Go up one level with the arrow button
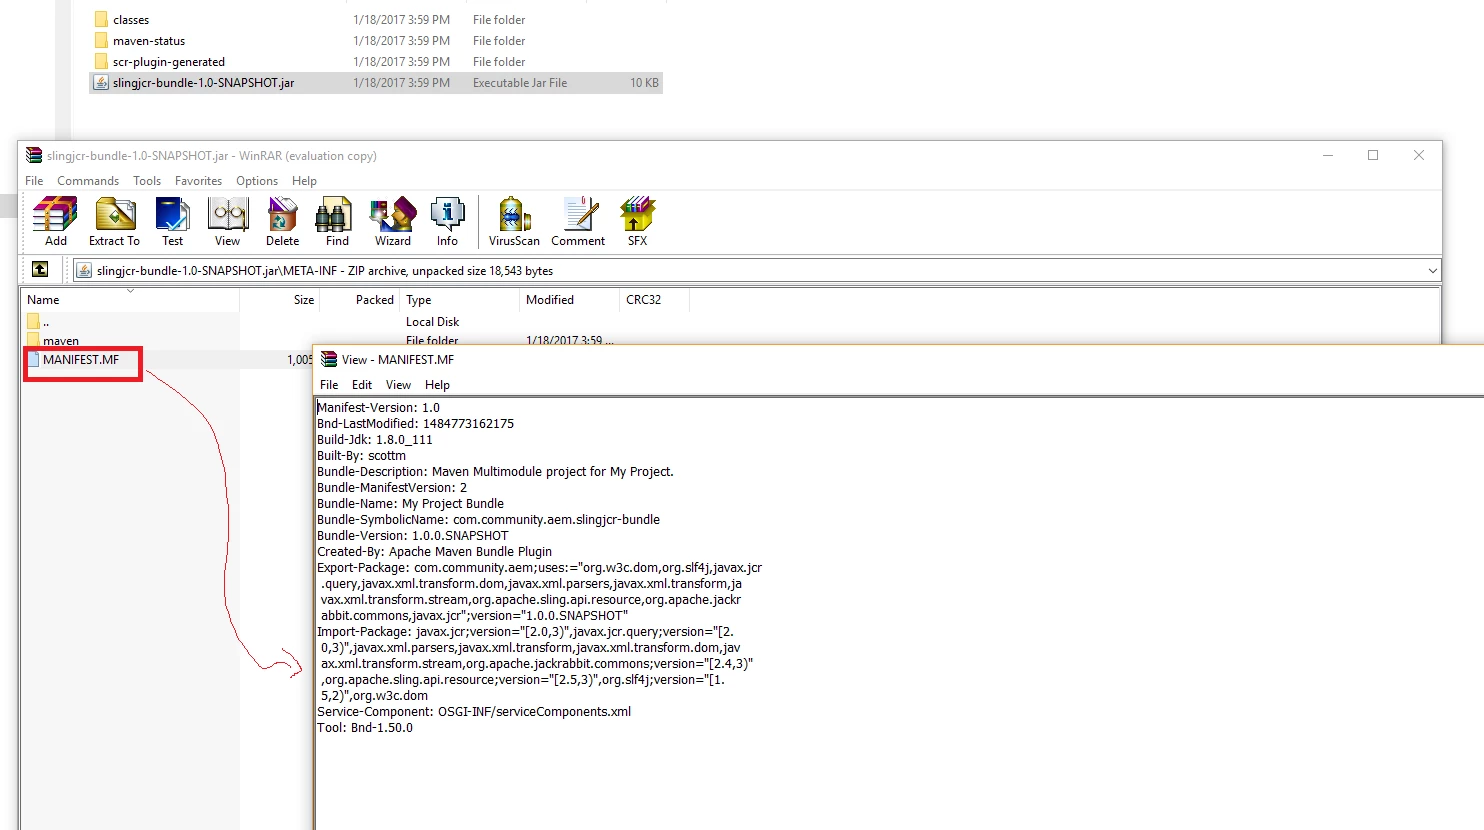The image size is (1484, 830). pyautogui.click(x=40, y=270)
